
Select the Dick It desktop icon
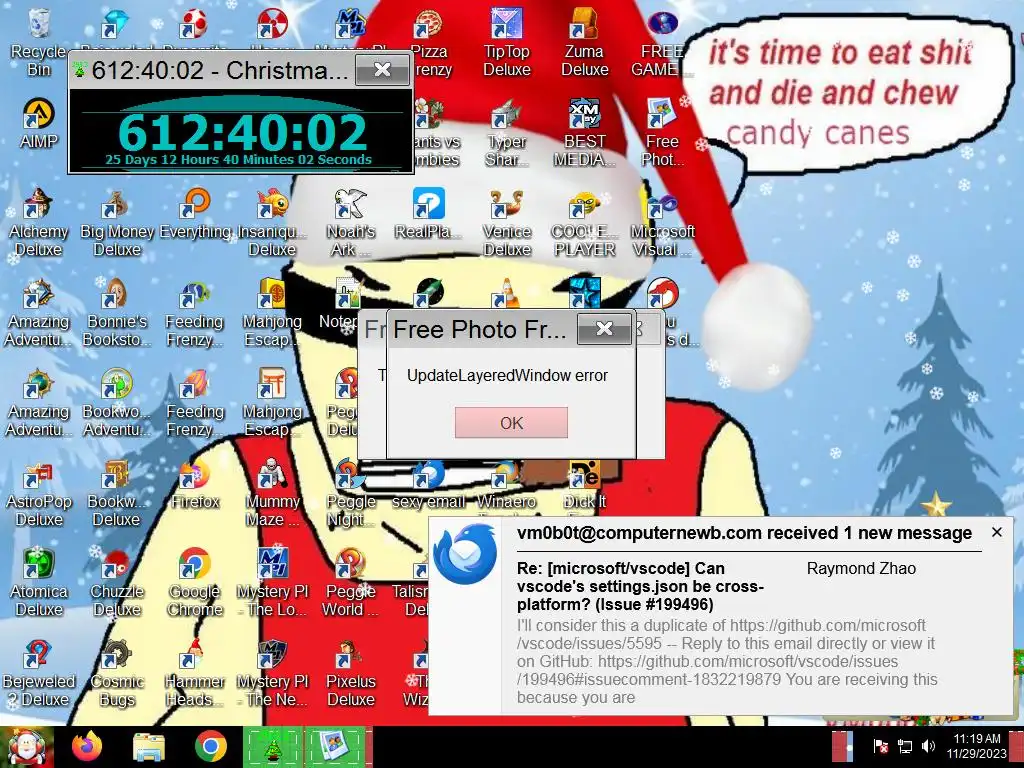pyautogui.click(x=584, y=486)
